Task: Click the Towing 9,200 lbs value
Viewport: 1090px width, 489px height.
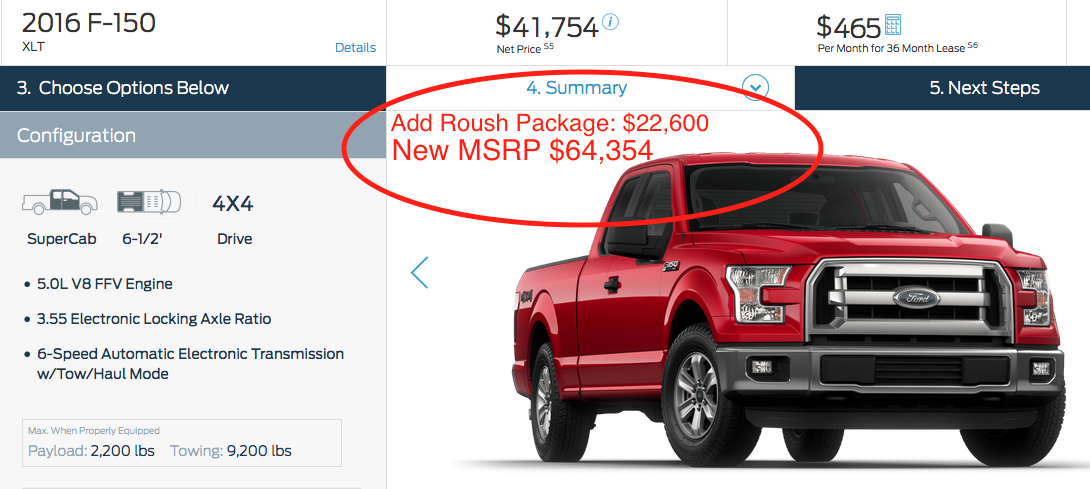Action: 231,451
